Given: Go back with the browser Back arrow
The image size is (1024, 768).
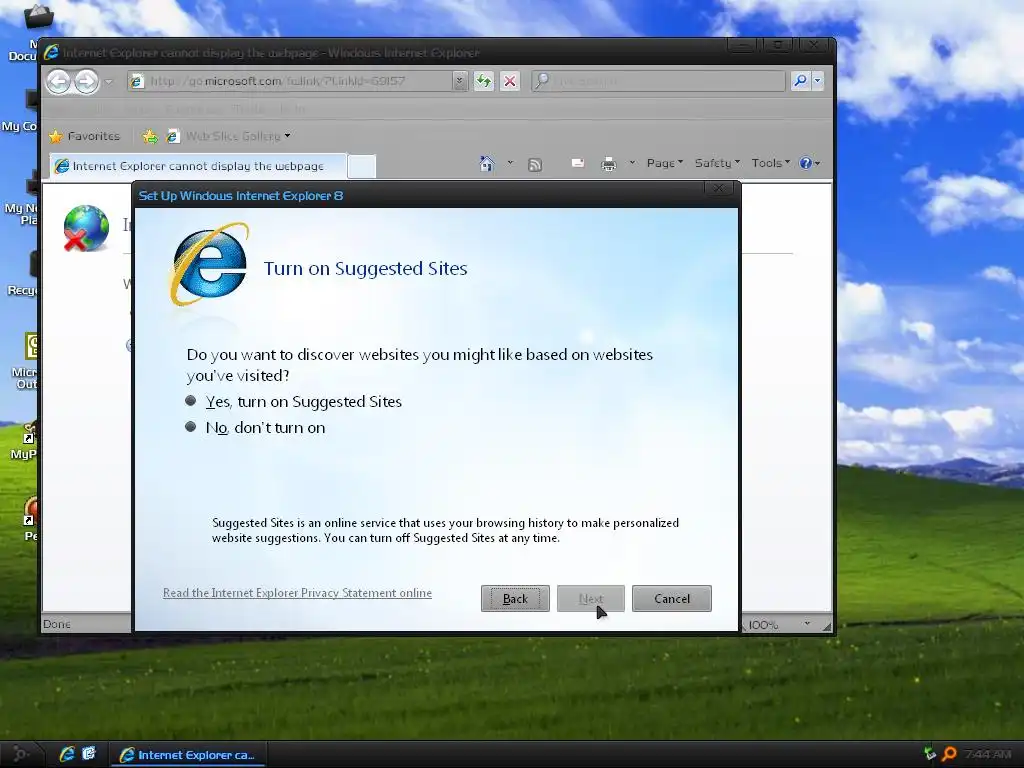Looking at the screenshot, I should 58,82.
